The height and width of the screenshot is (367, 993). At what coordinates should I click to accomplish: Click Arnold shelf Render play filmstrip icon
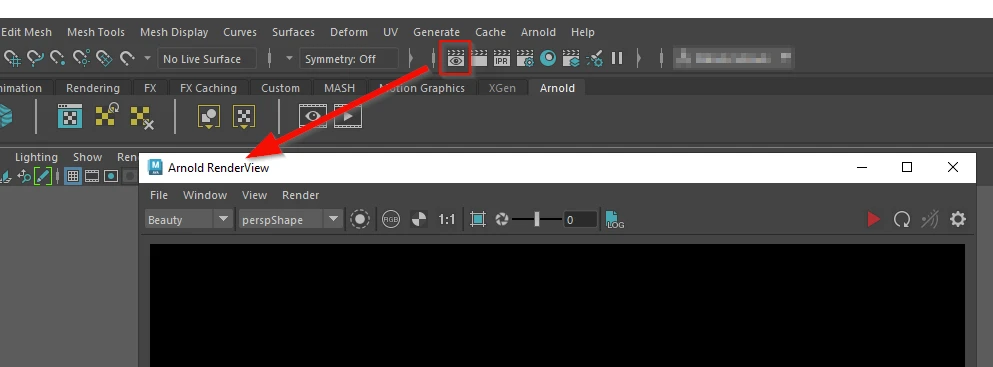[348, 116]
